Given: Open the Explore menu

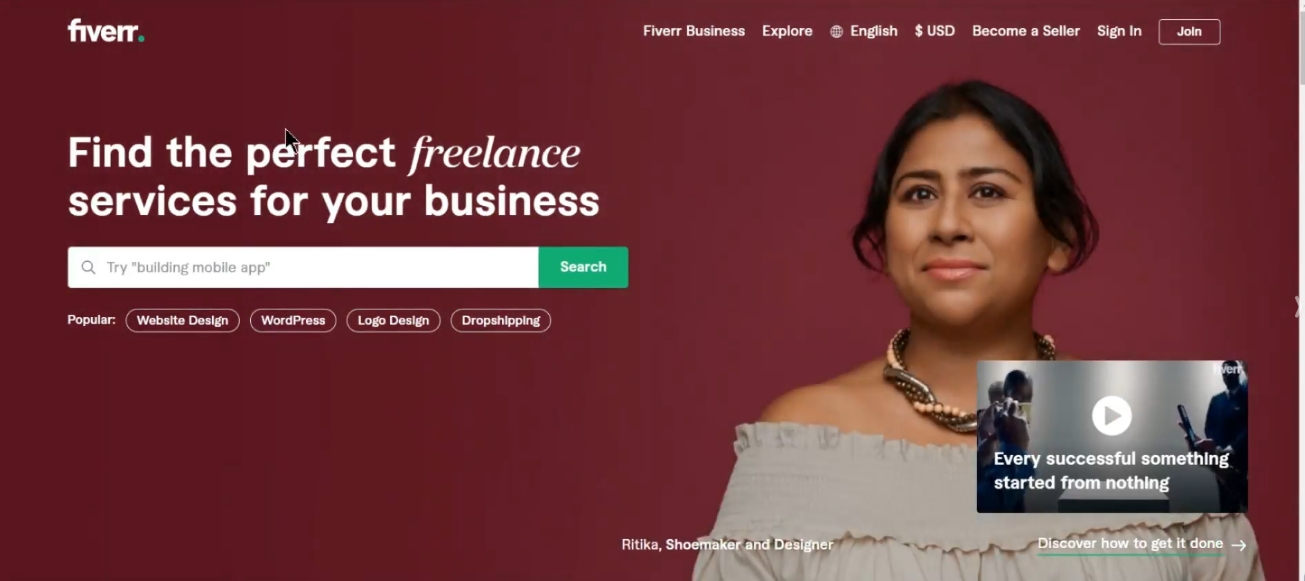Looking at the screenshot, I should (x=787, y=31).
